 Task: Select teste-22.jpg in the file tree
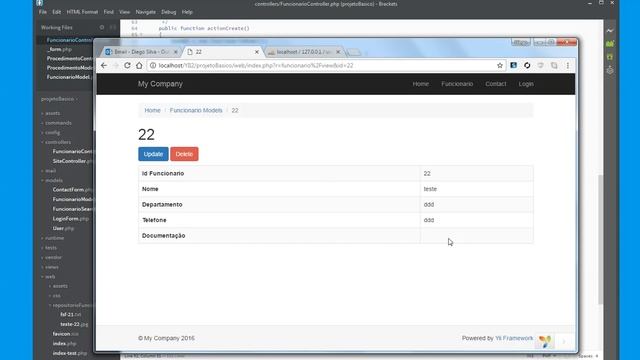pos(74,324)
